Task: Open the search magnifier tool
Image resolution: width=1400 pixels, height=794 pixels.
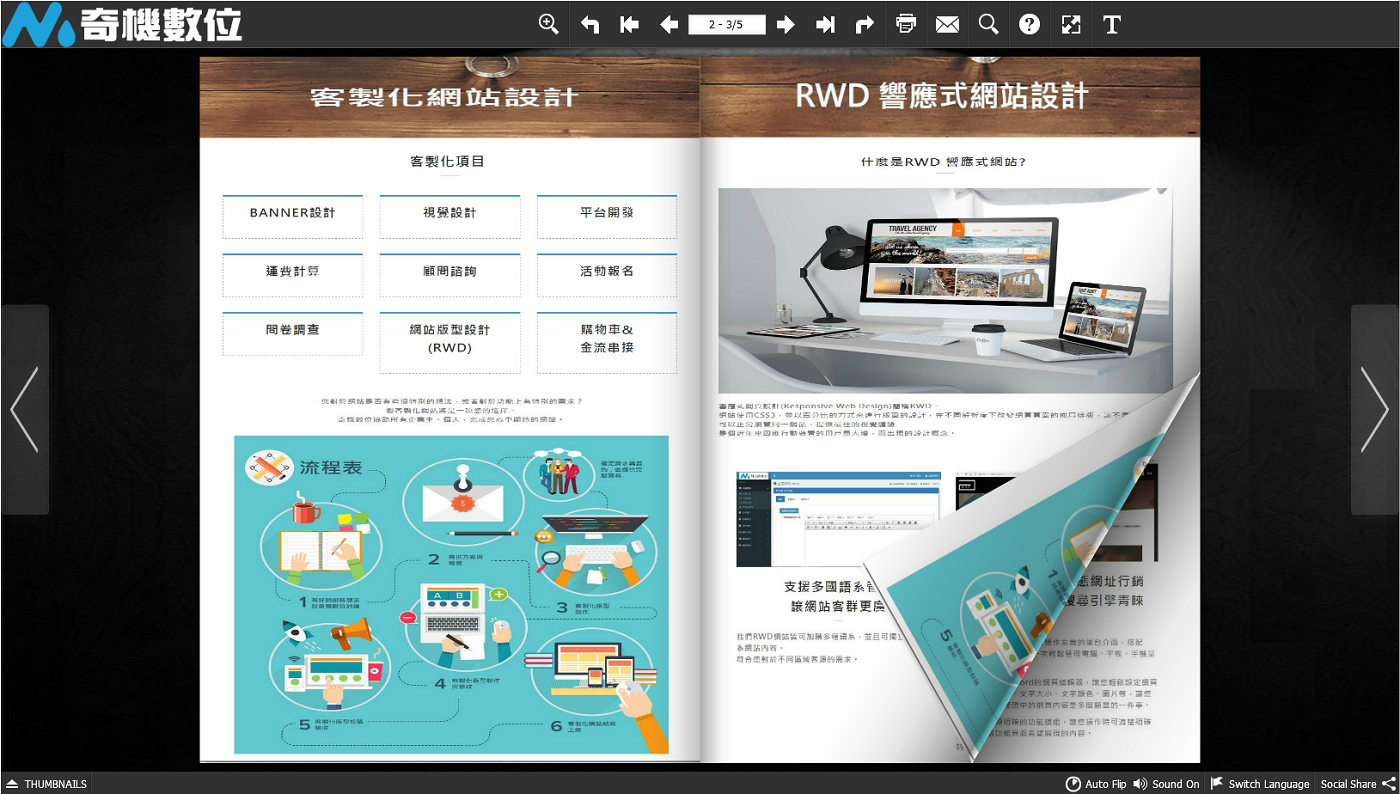Action: [988, 24]
